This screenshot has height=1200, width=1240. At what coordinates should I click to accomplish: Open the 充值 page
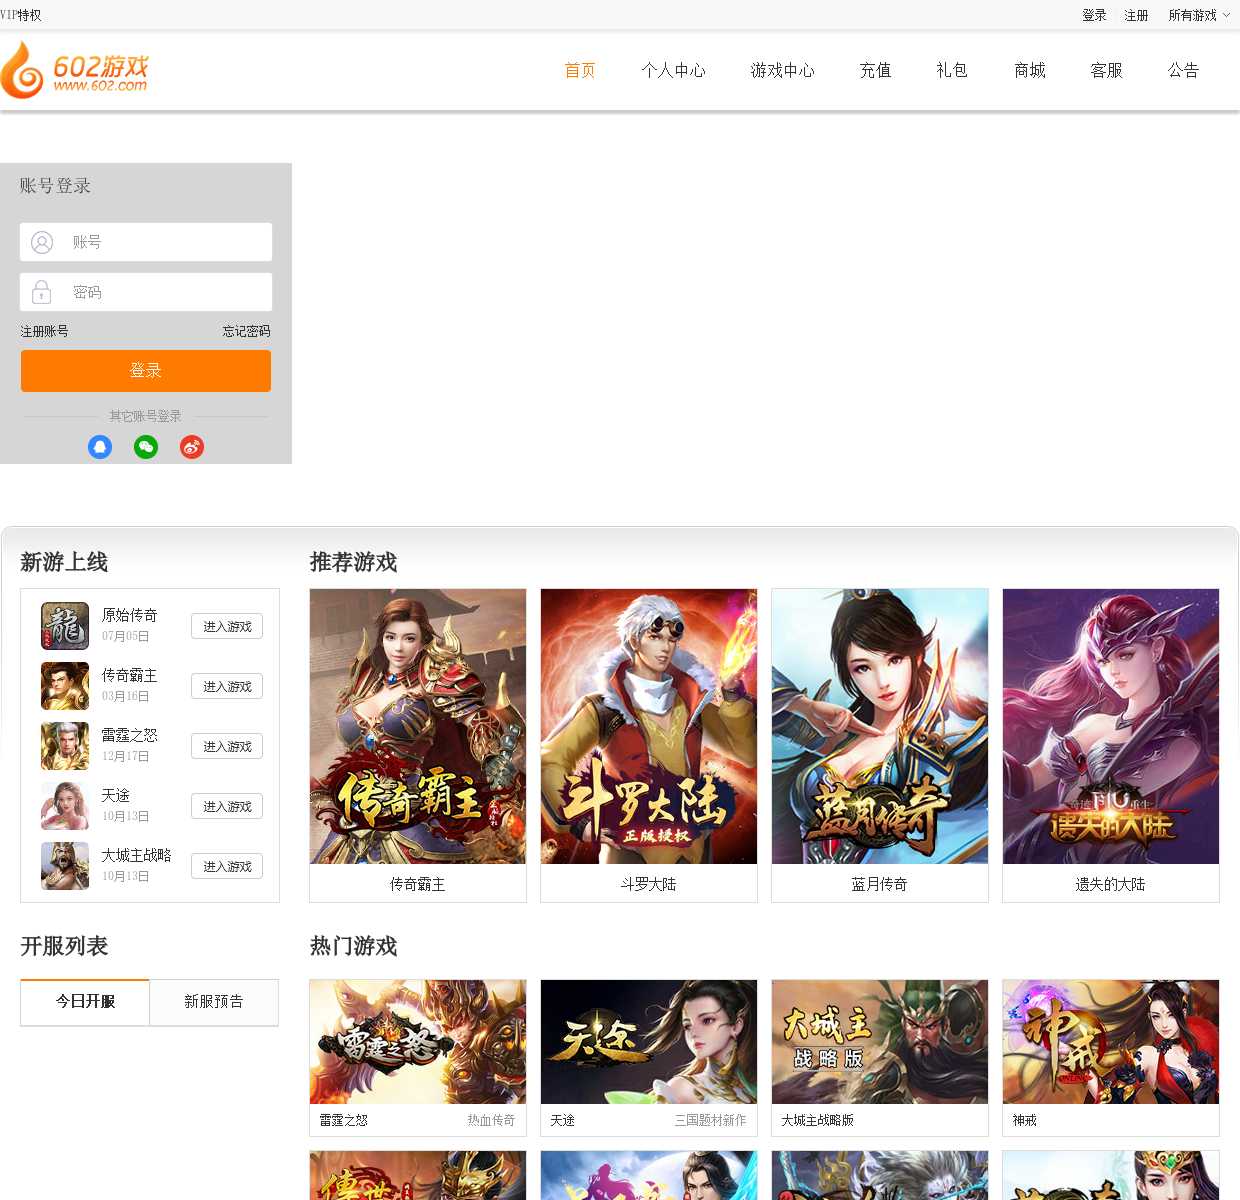coord(875,70)
